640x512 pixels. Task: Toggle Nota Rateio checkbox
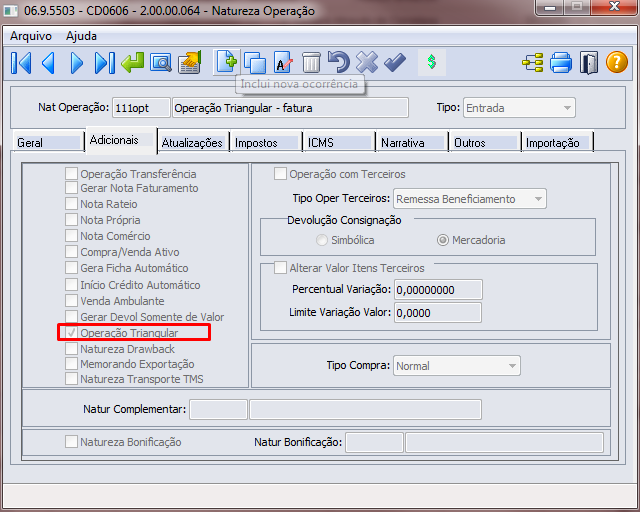pyautogui.click(x=71, y=203)
